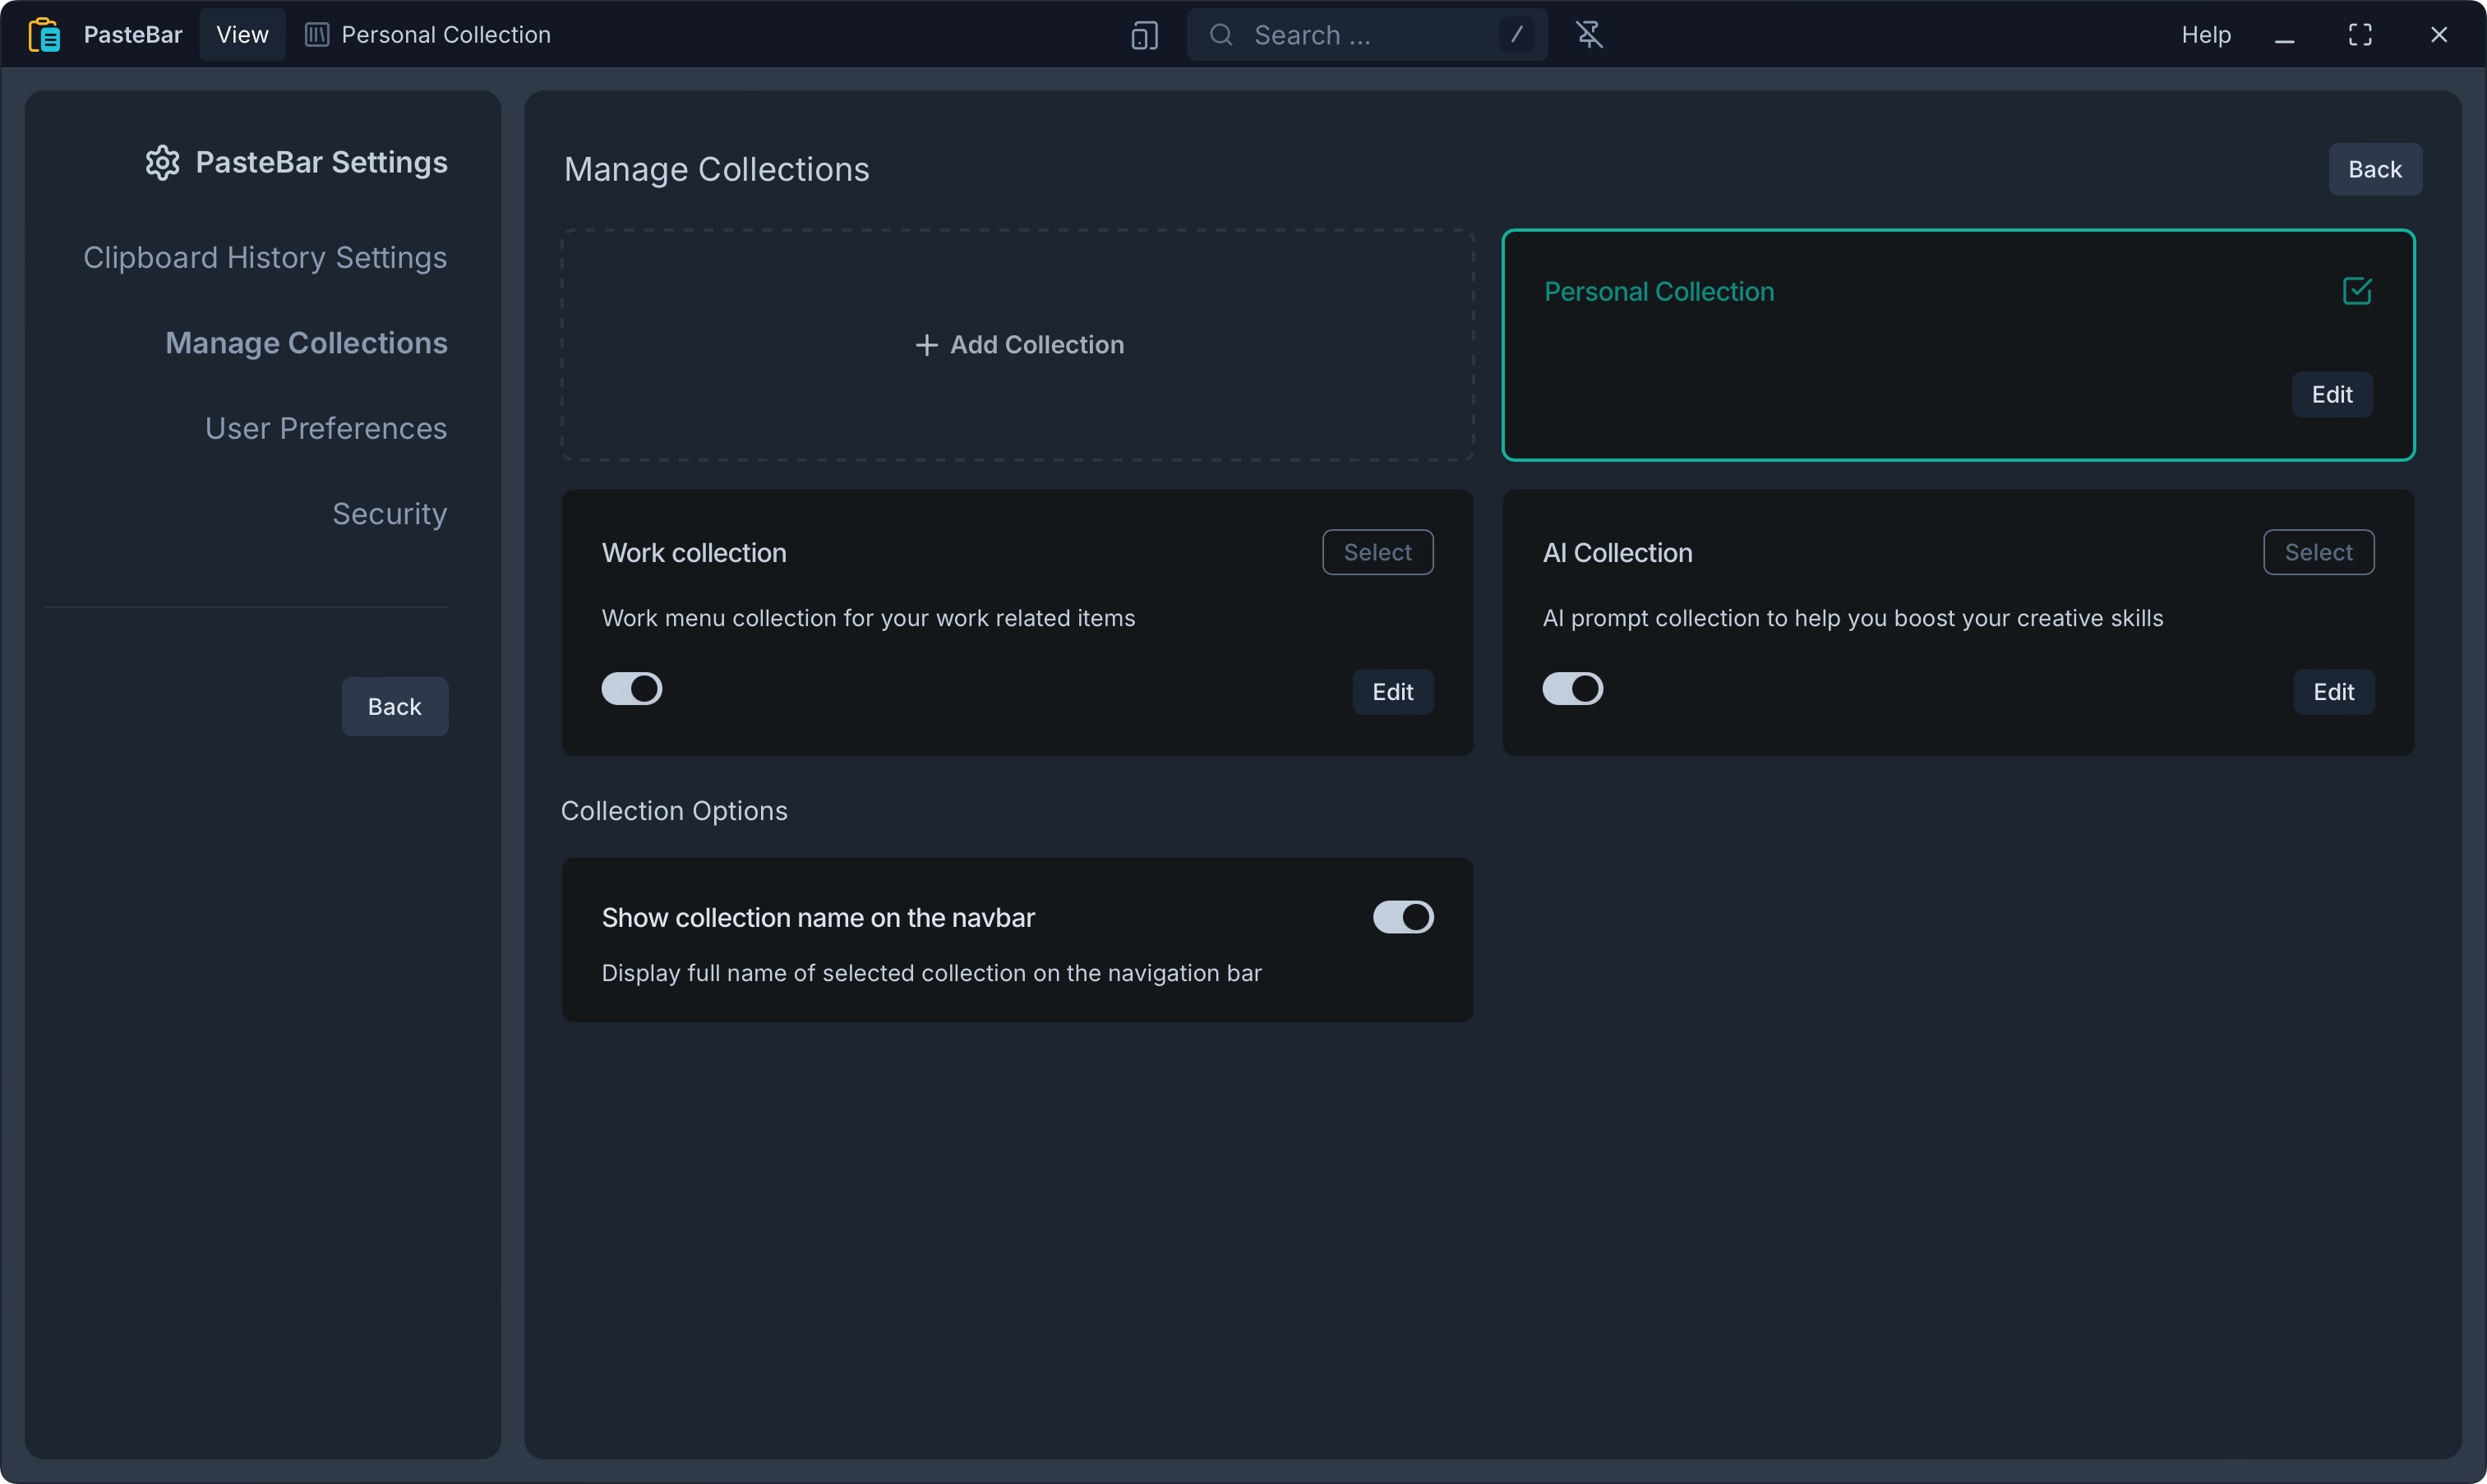Click the AI Collection card title
Viewport: 2487px width, 1484px height.
tap(1617, 553)
